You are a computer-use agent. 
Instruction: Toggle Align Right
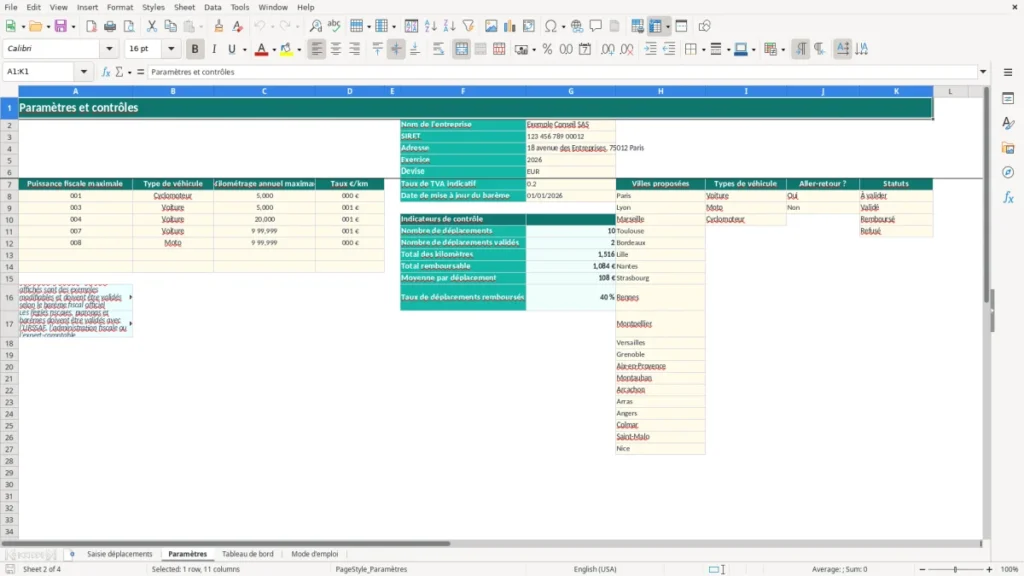355,49
